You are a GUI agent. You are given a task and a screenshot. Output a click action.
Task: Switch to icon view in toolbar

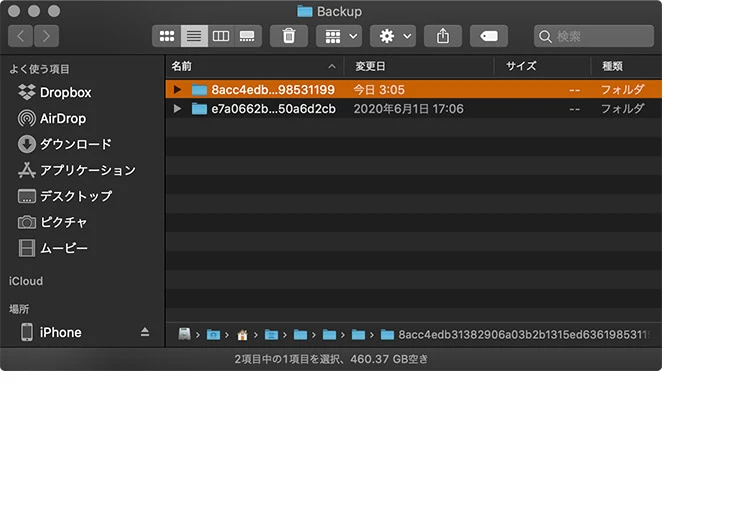166,36
